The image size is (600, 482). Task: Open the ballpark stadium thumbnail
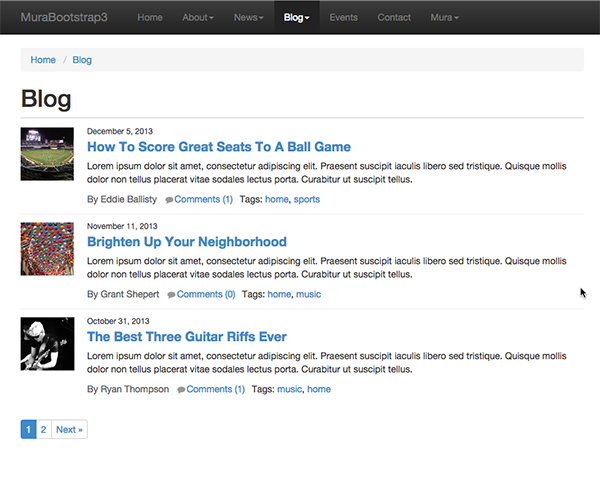[x=47, y=154]
